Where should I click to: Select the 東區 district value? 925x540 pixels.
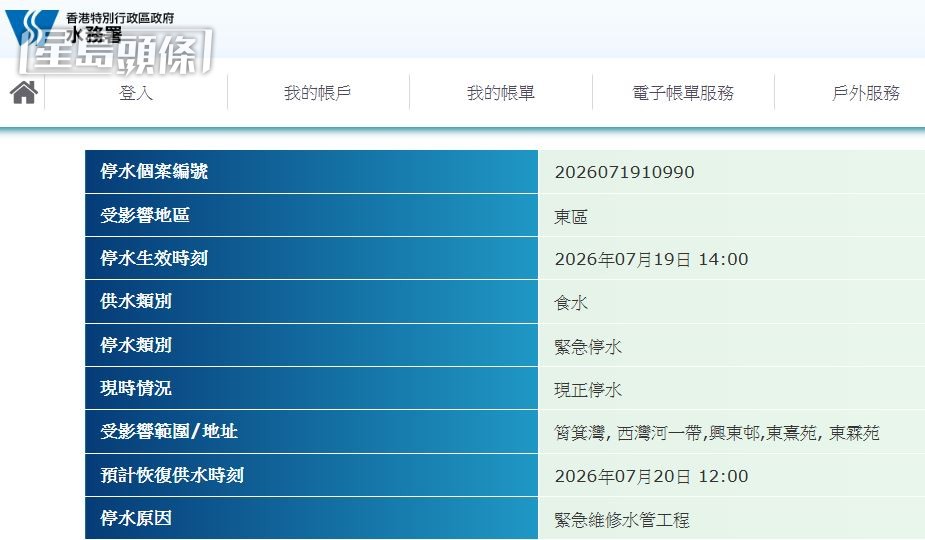point(570,217)
